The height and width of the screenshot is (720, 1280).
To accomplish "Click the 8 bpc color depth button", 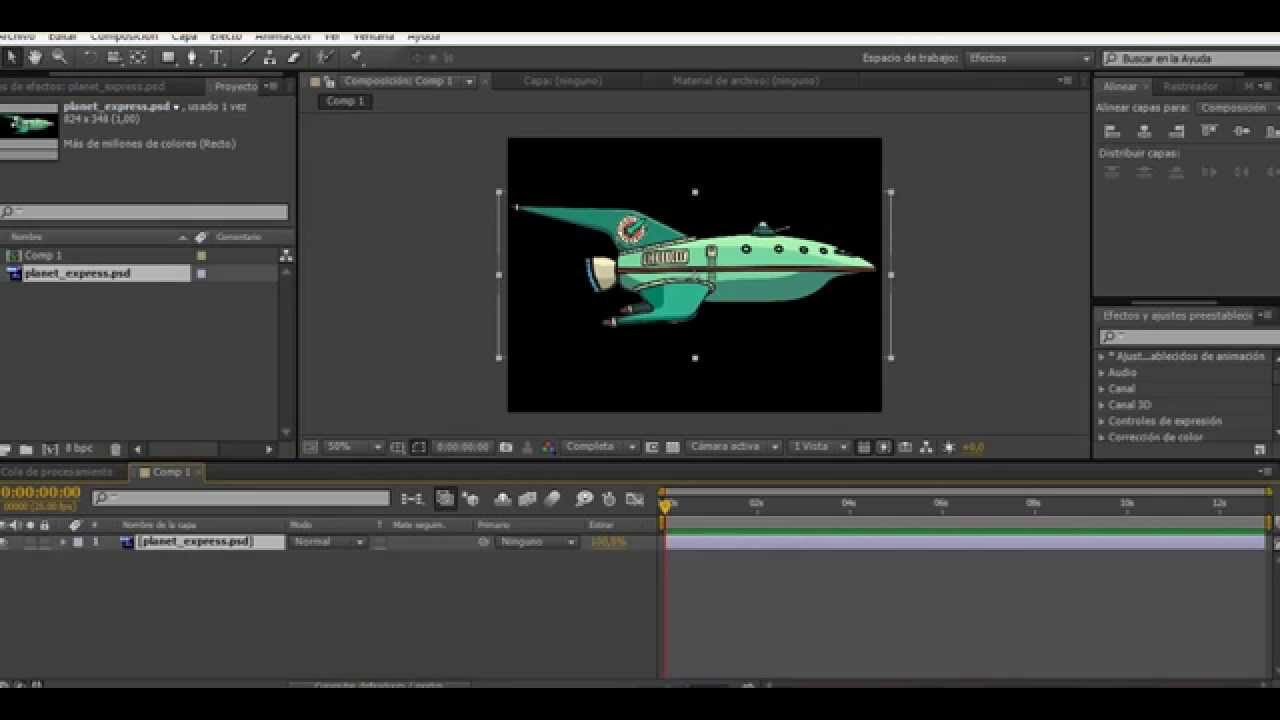I will coord(79,450).
